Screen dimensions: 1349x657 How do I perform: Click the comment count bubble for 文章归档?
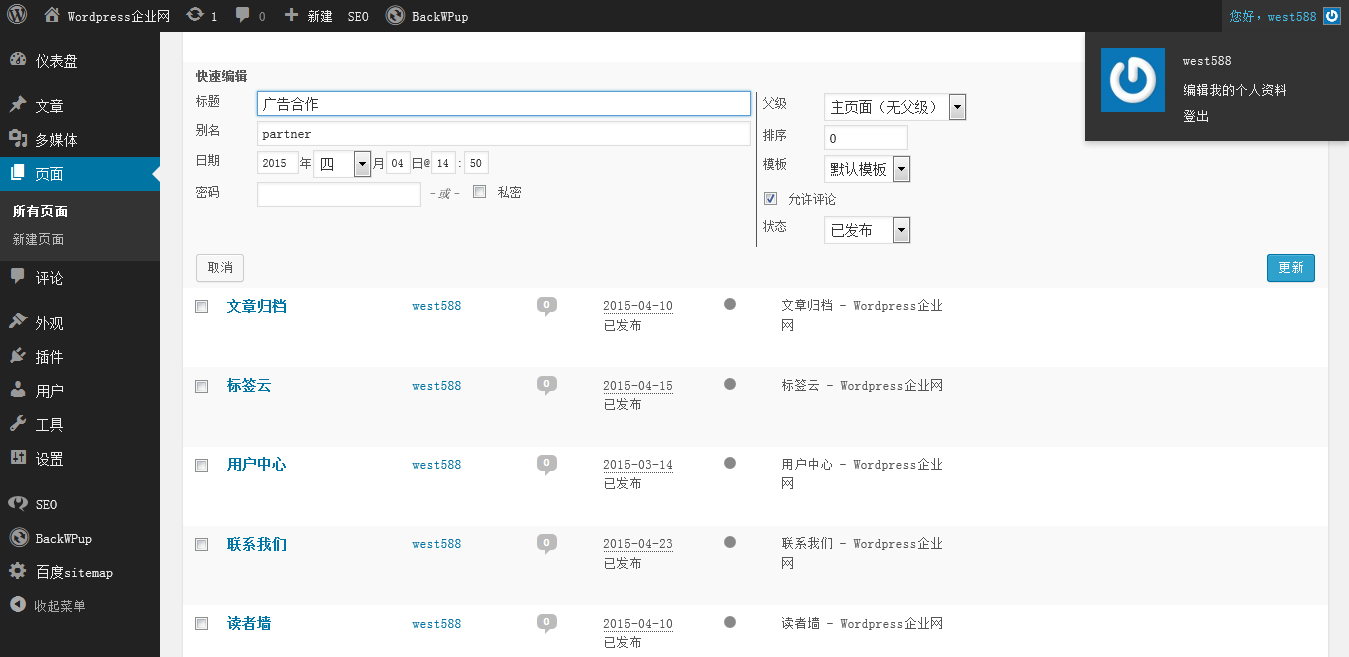click(x=546, y=306)
